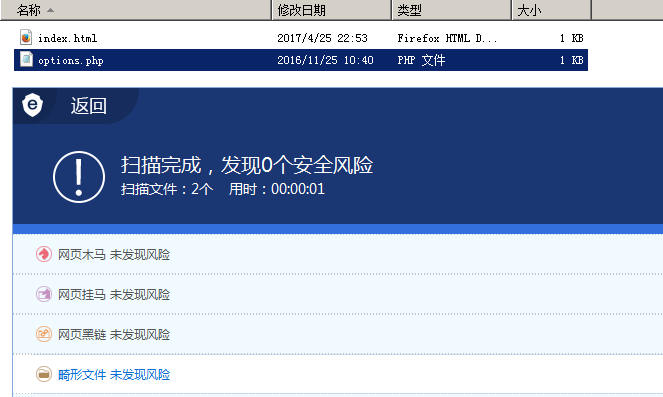Click the 畸形文件 folder icon
The height and width of the screenshot is (397, 663).
pos(44,374)
